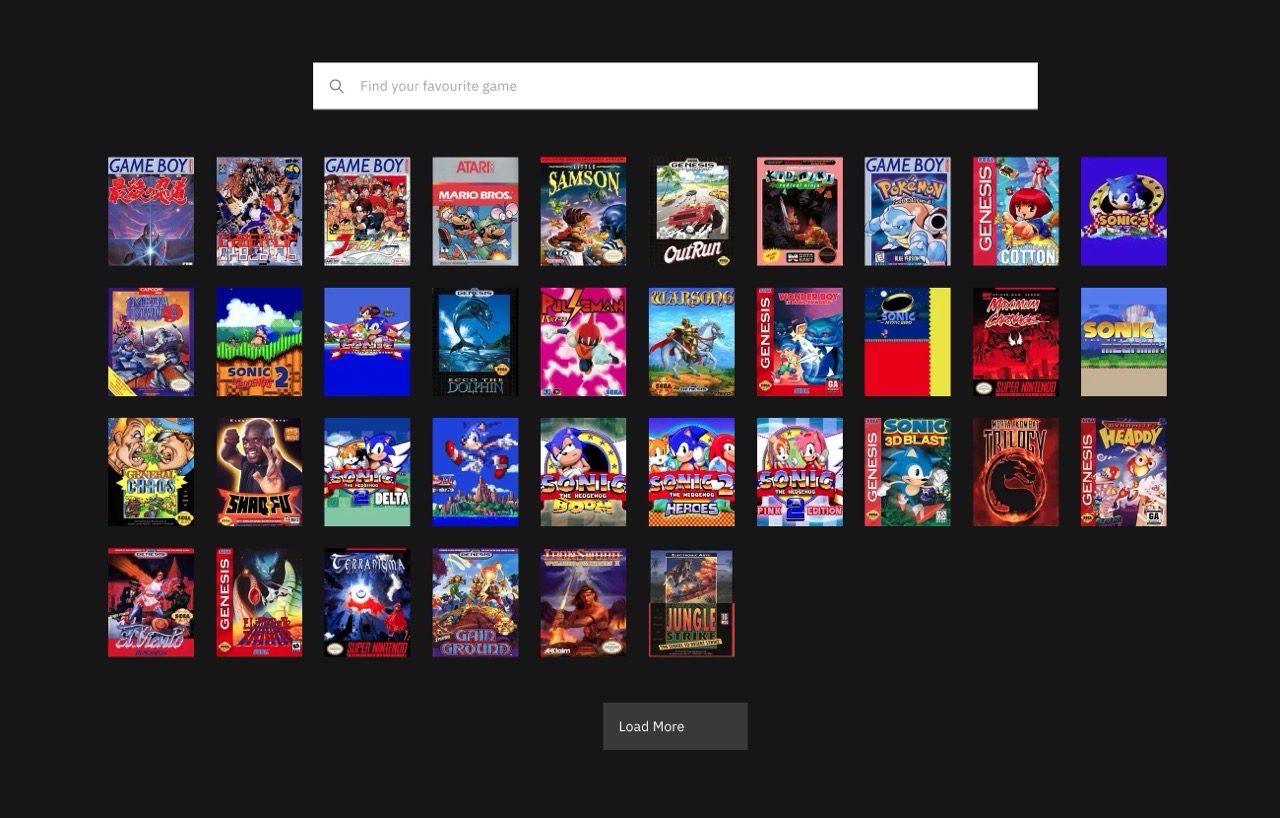Open the Game Boy Pokémon Blue cover
The height and width of the screenshot is (818, 1280).
click(908, 211)
